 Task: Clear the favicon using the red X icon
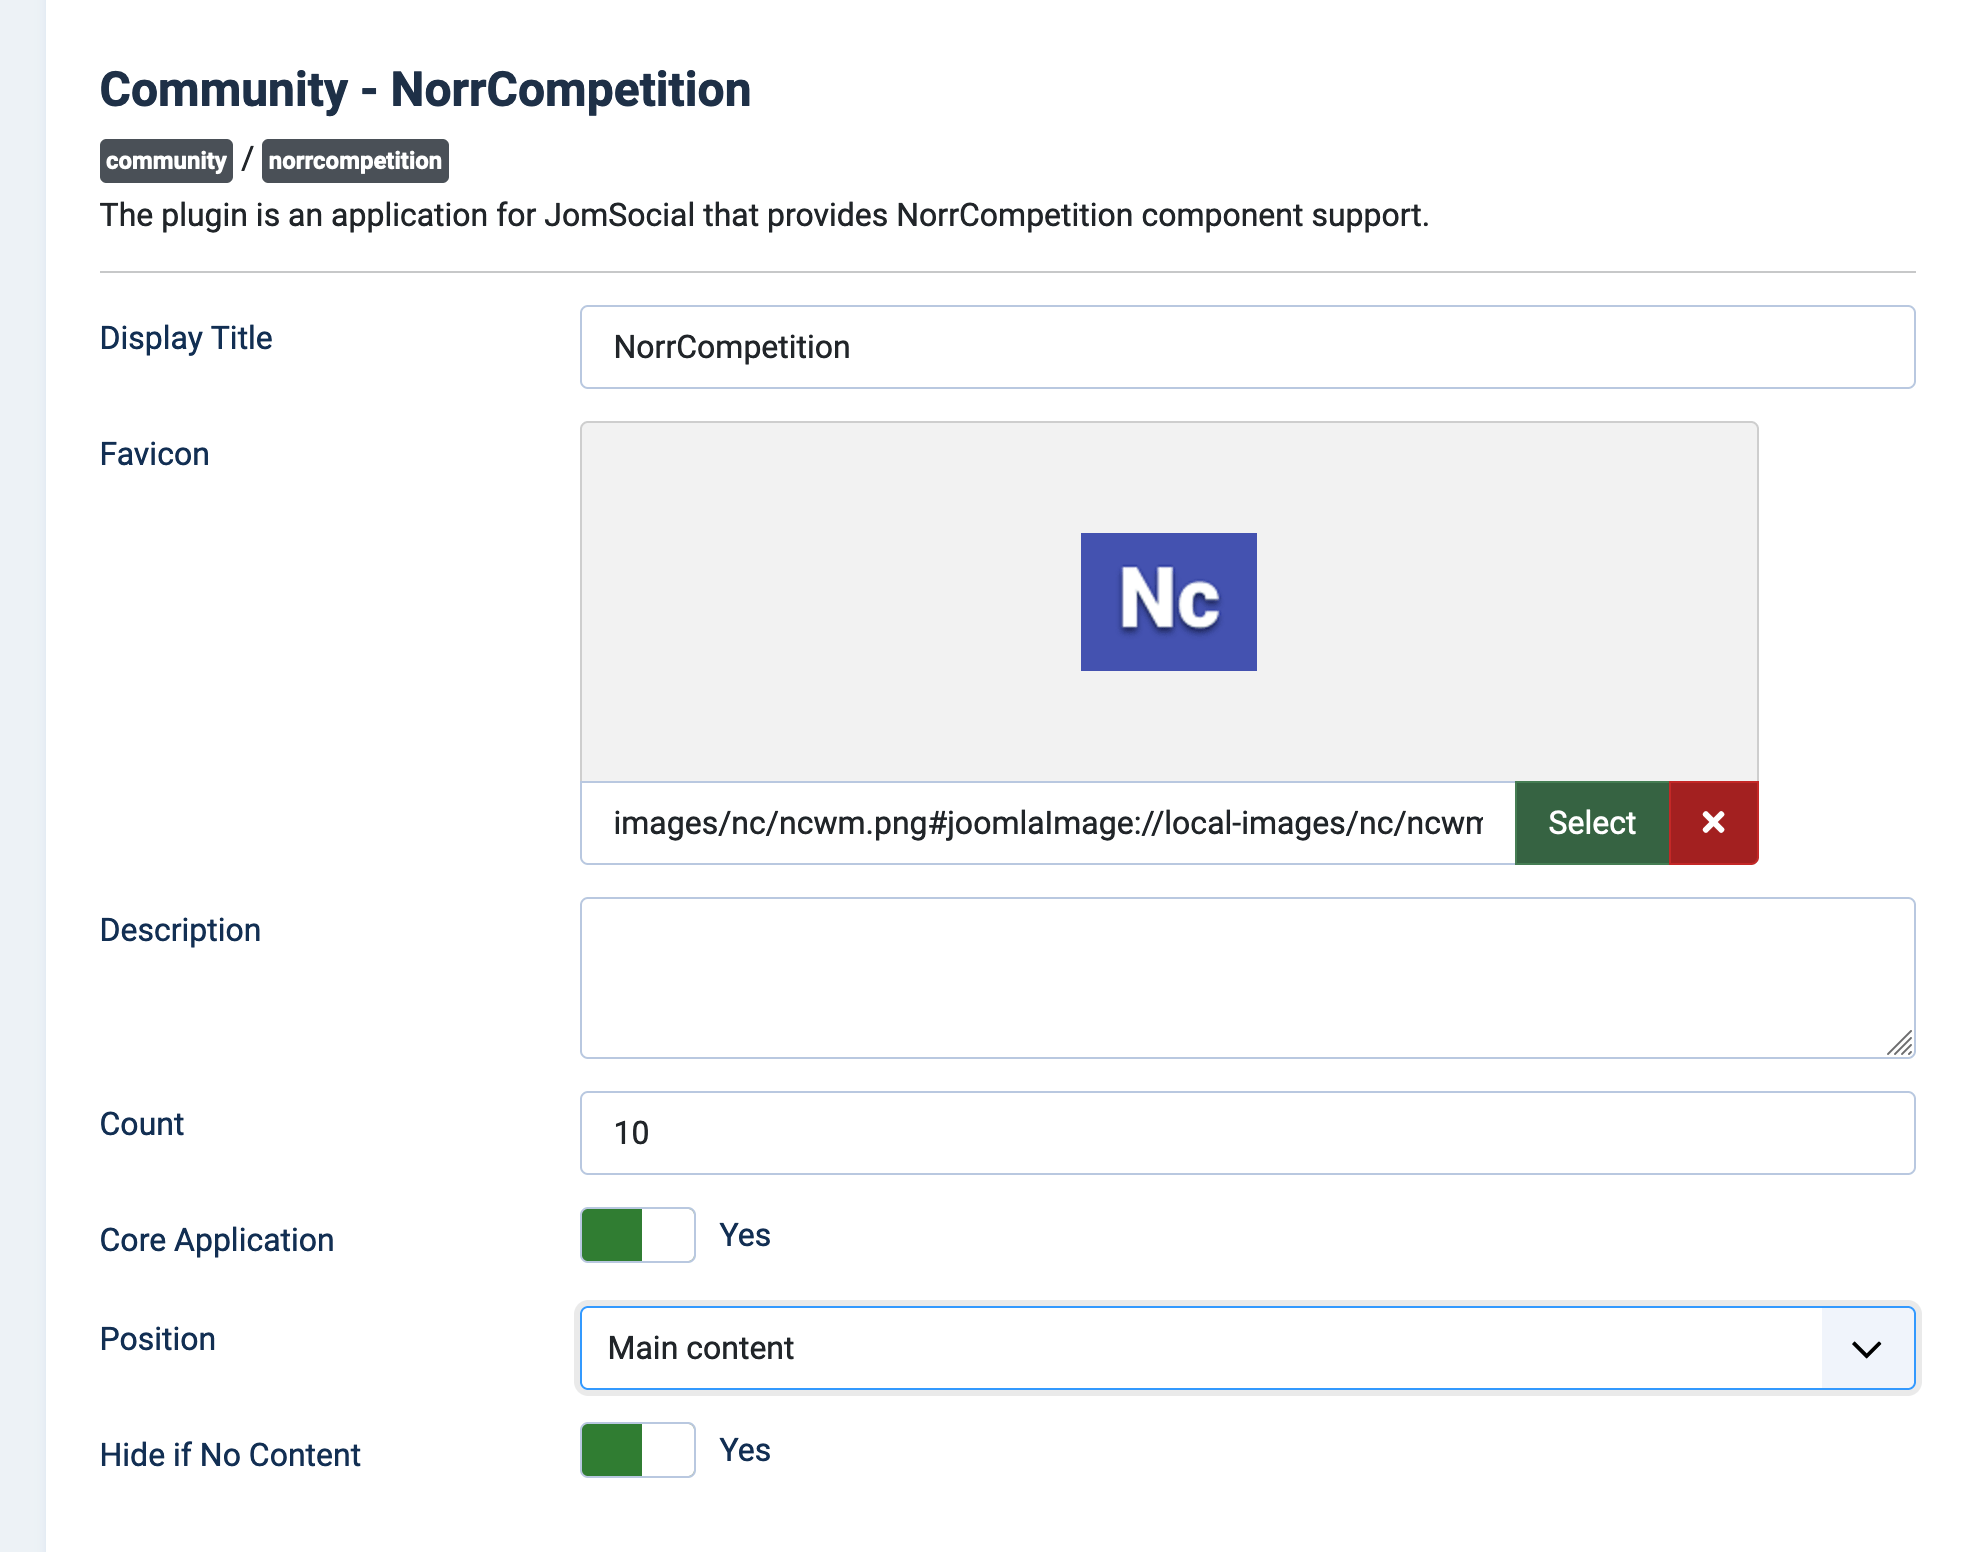coord(1713,822)
